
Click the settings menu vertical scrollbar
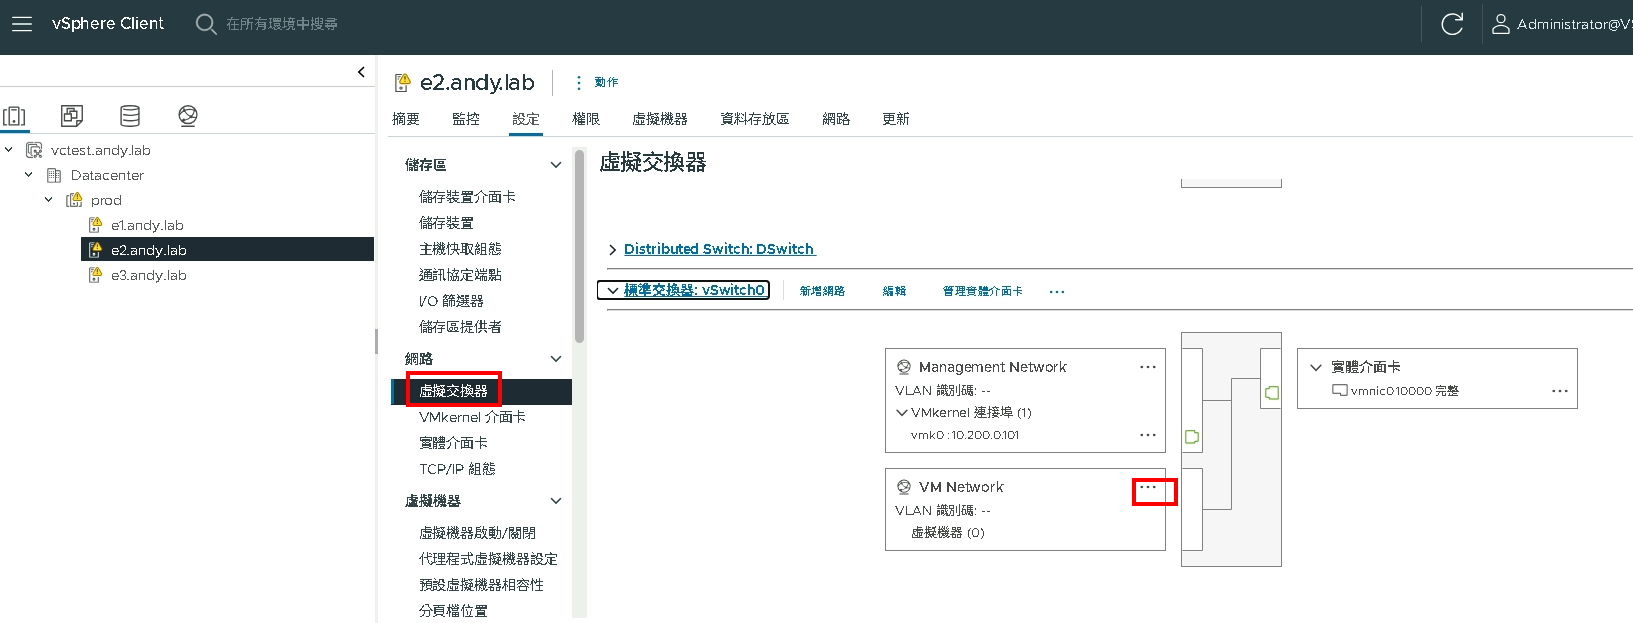click(579, 246)
